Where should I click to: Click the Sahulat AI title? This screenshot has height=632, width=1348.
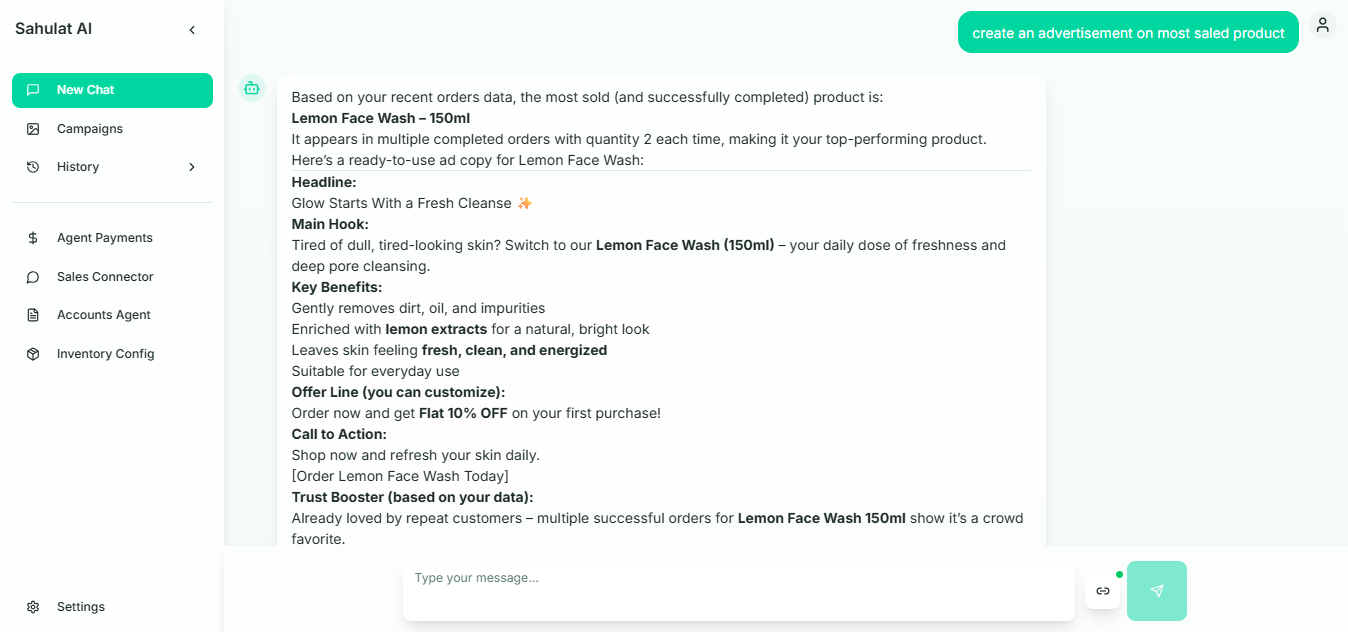click(53, 29)
